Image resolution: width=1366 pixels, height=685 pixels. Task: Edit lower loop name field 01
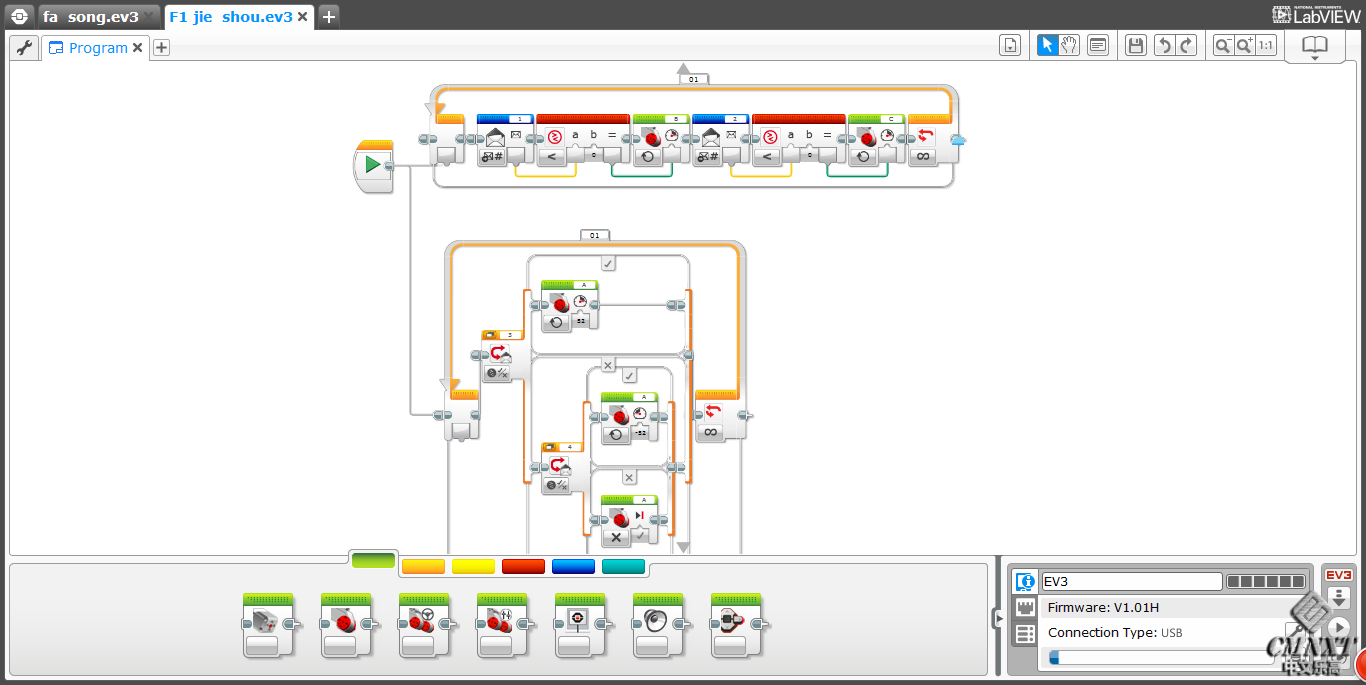click(594, 235)
